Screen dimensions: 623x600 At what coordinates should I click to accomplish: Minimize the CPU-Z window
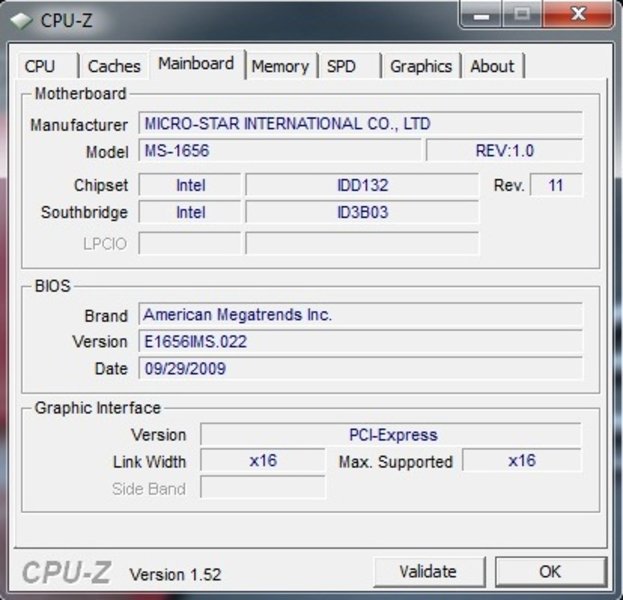(481, 14)
